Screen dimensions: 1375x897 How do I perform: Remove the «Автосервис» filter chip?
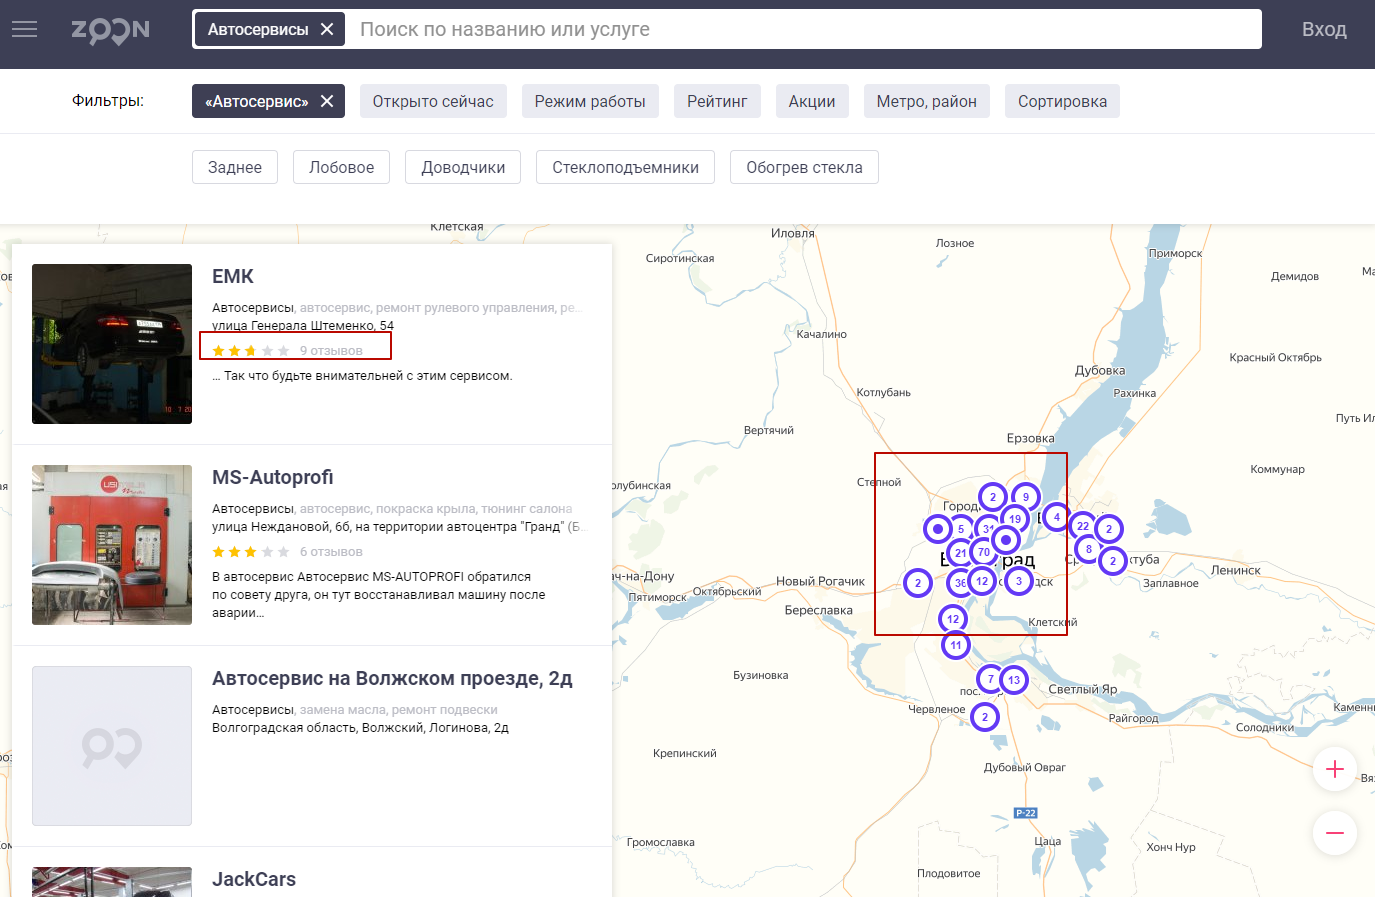327,100
